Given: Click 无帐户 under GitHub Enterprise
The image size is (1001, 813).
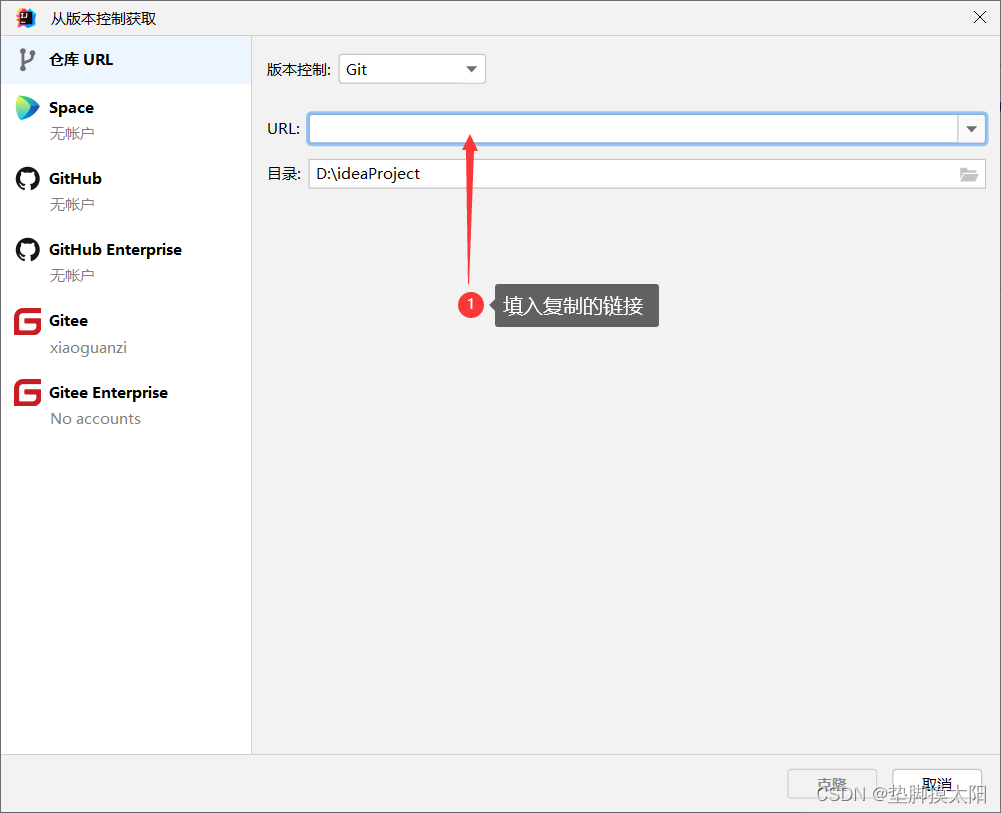Looking at the screenshot, I should 72,275.
